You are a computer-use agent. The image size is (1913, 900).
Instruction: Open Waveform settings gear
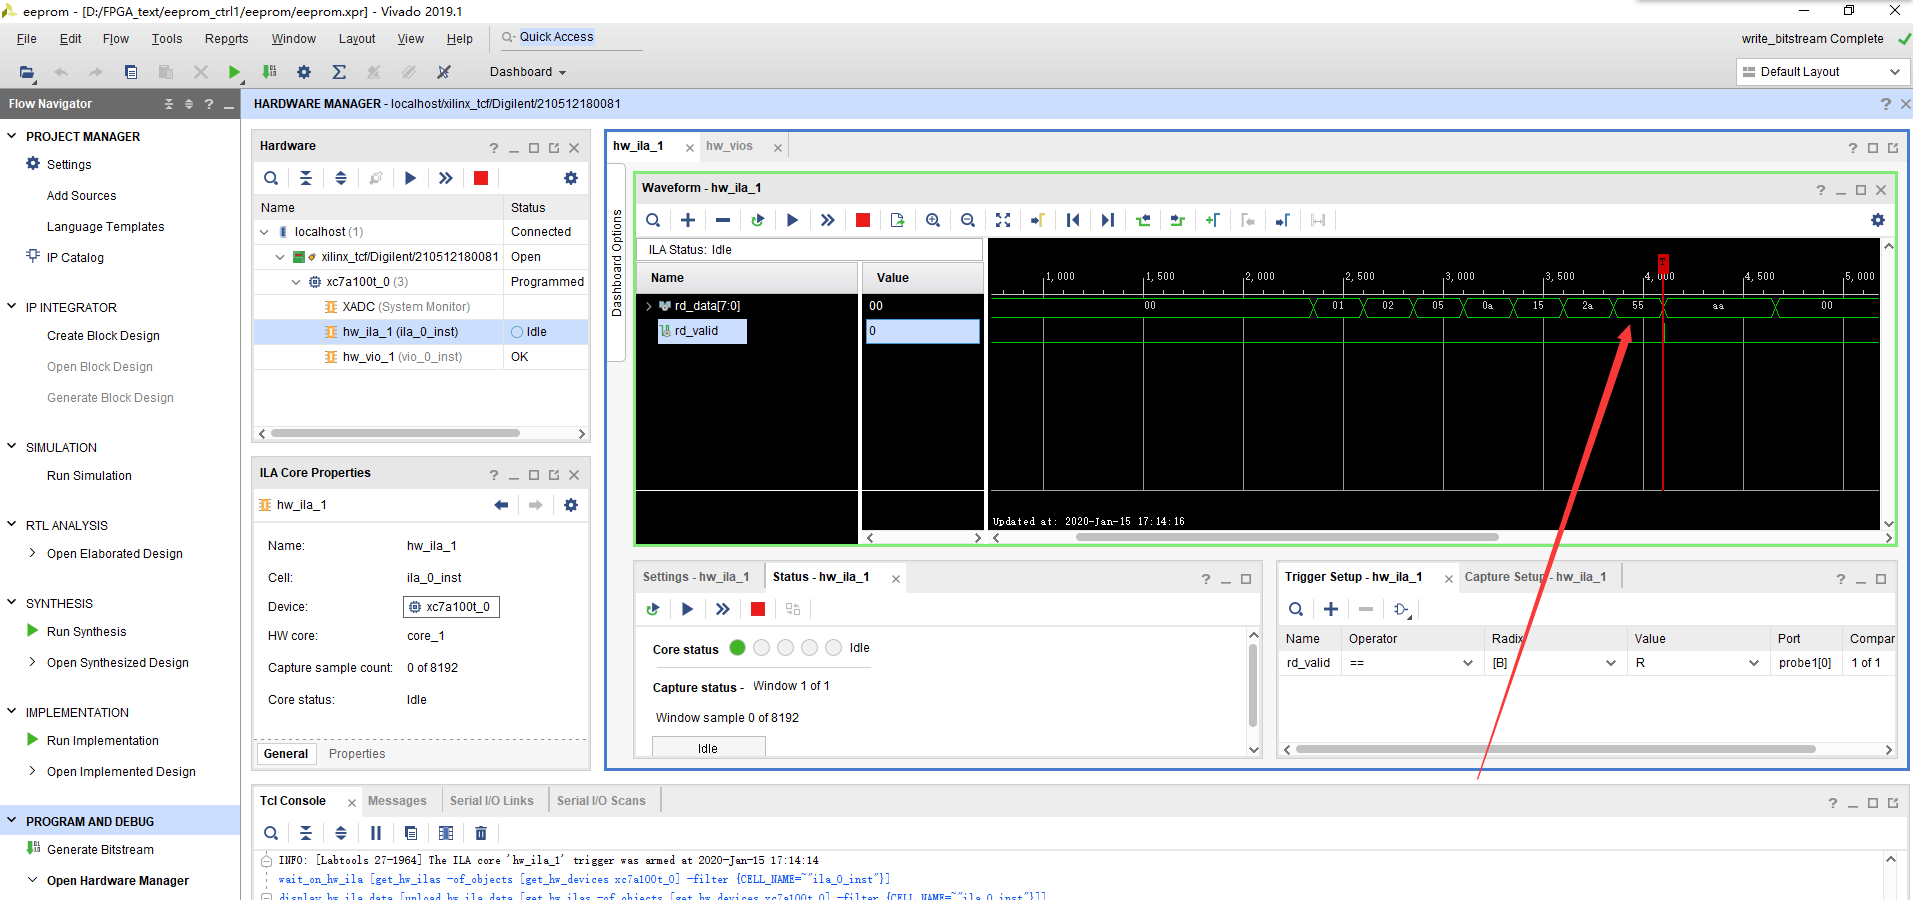point(1878,220)
